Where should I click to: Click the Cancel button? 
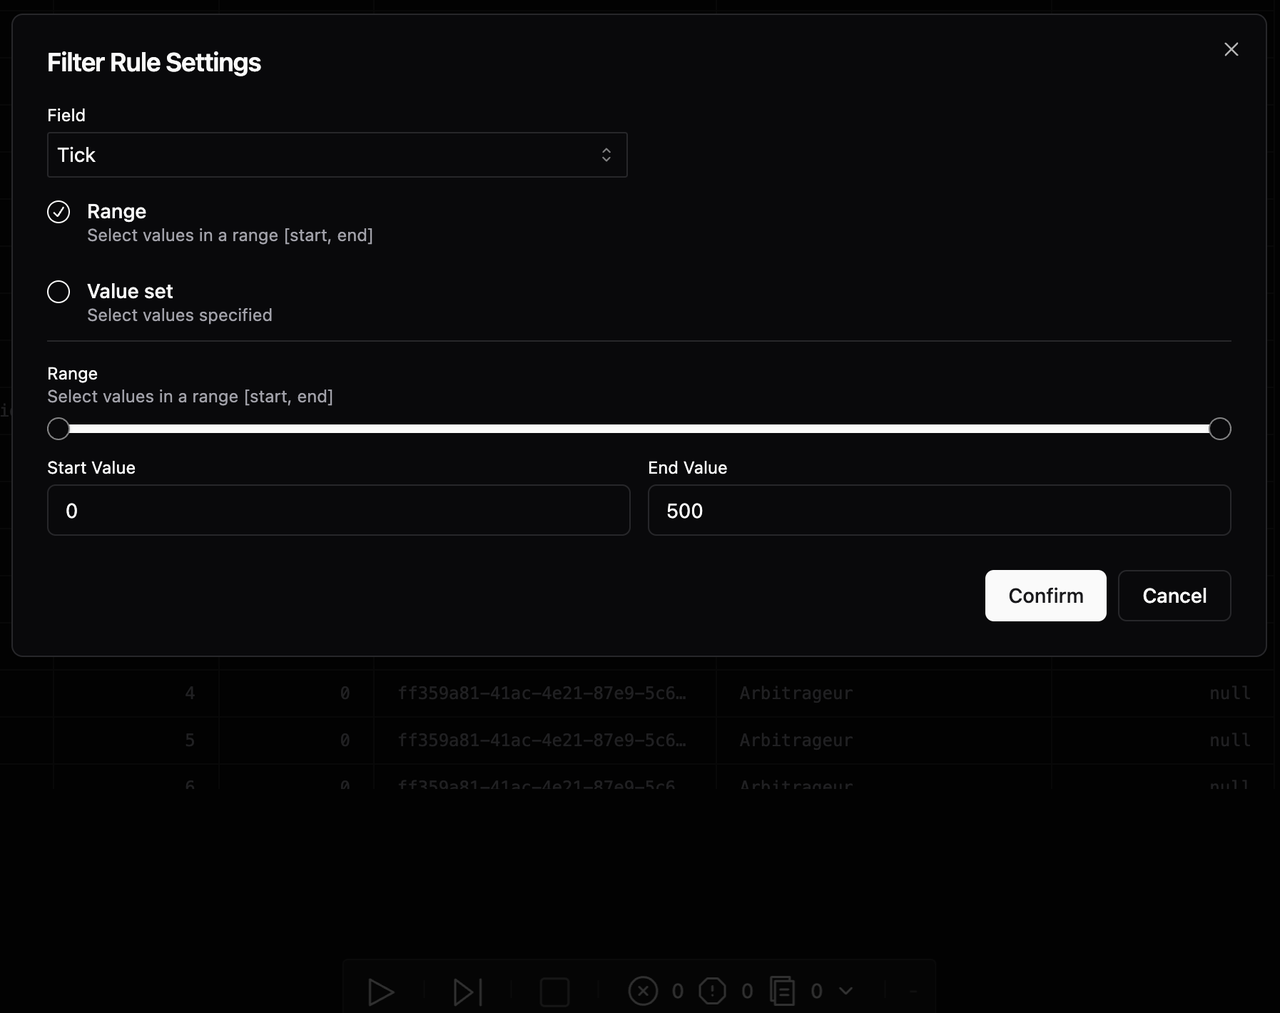click(1174, 596)
